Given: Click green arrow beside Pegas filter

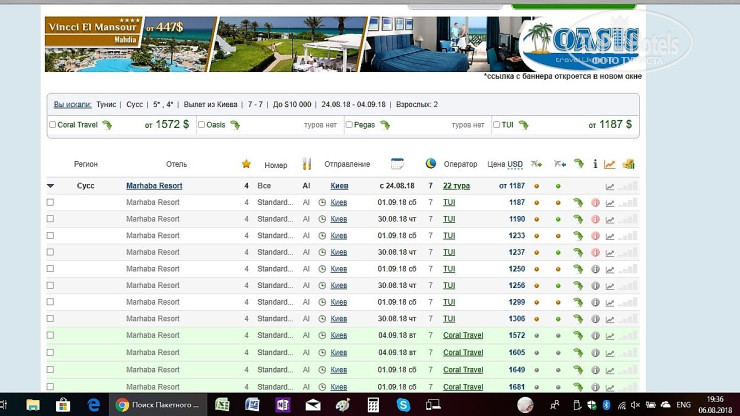Looking at the screenshot, I should [x=385, y=125].
